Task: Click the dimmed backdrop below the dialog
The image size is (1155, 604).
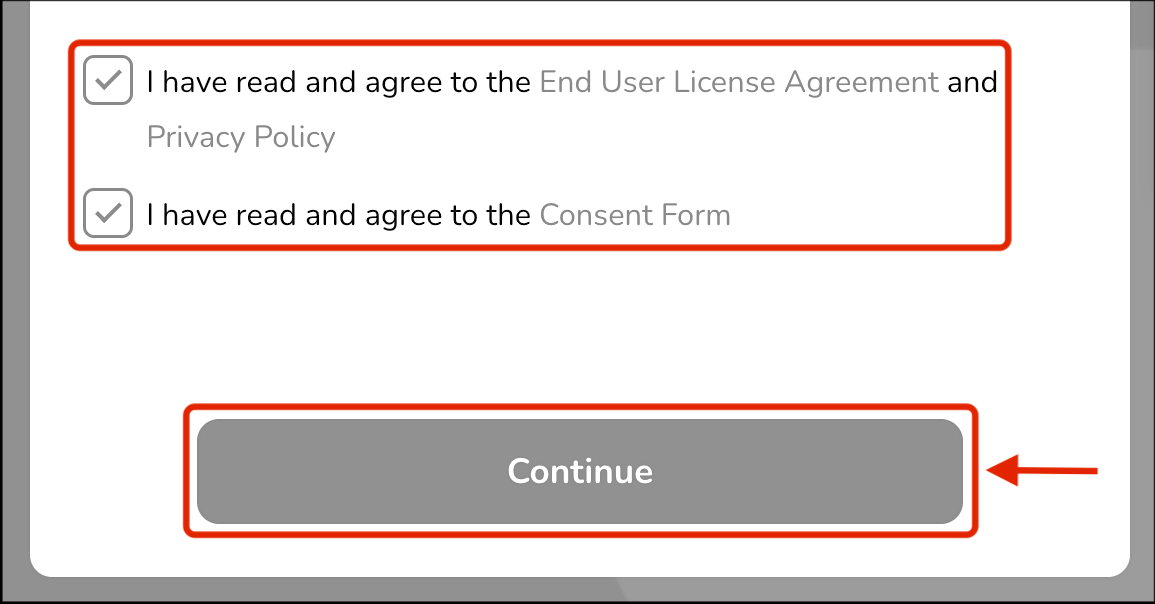Action: 580,593
